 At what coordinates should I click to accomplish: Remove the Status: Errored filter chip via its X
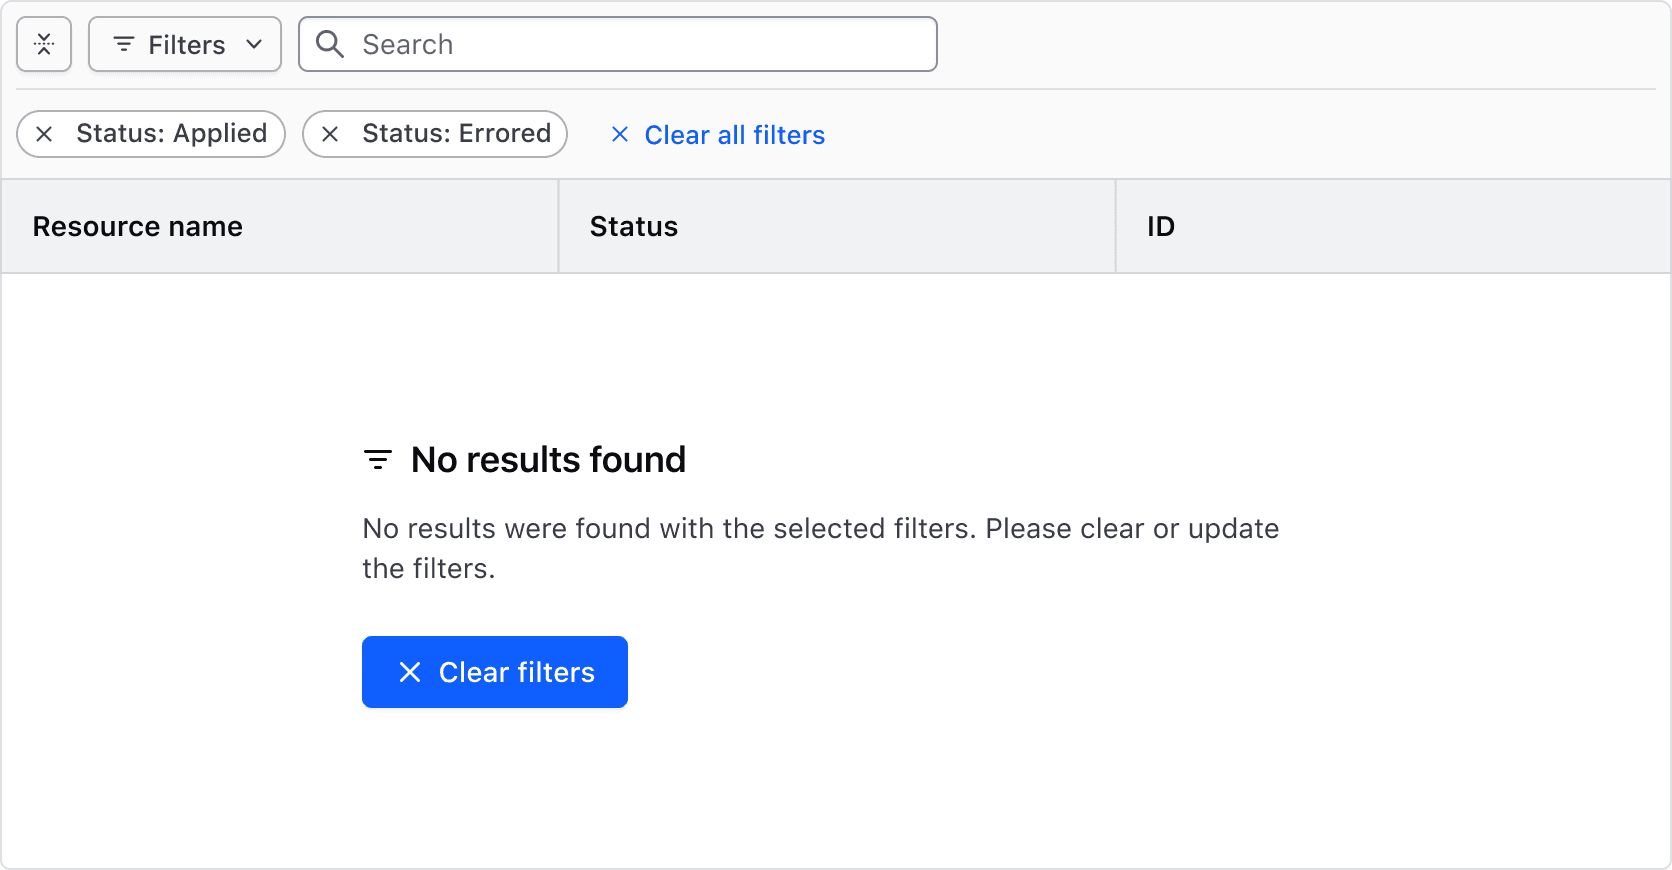(x=332, y=133)
